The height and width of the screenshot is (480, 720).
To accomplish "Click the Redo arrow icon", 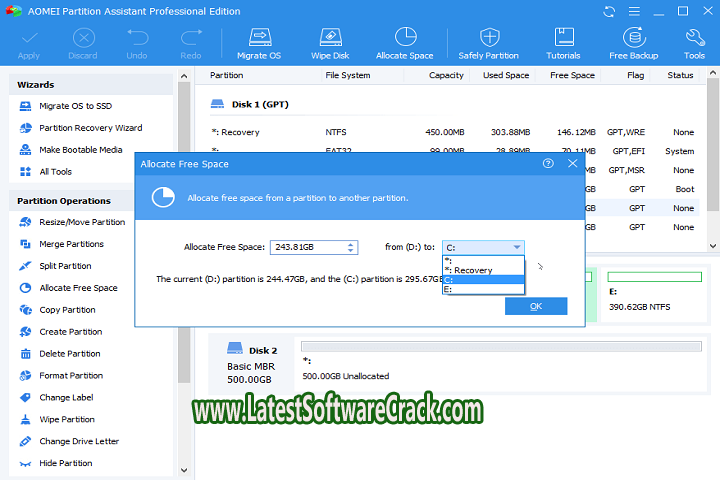I will coord(191,37).
